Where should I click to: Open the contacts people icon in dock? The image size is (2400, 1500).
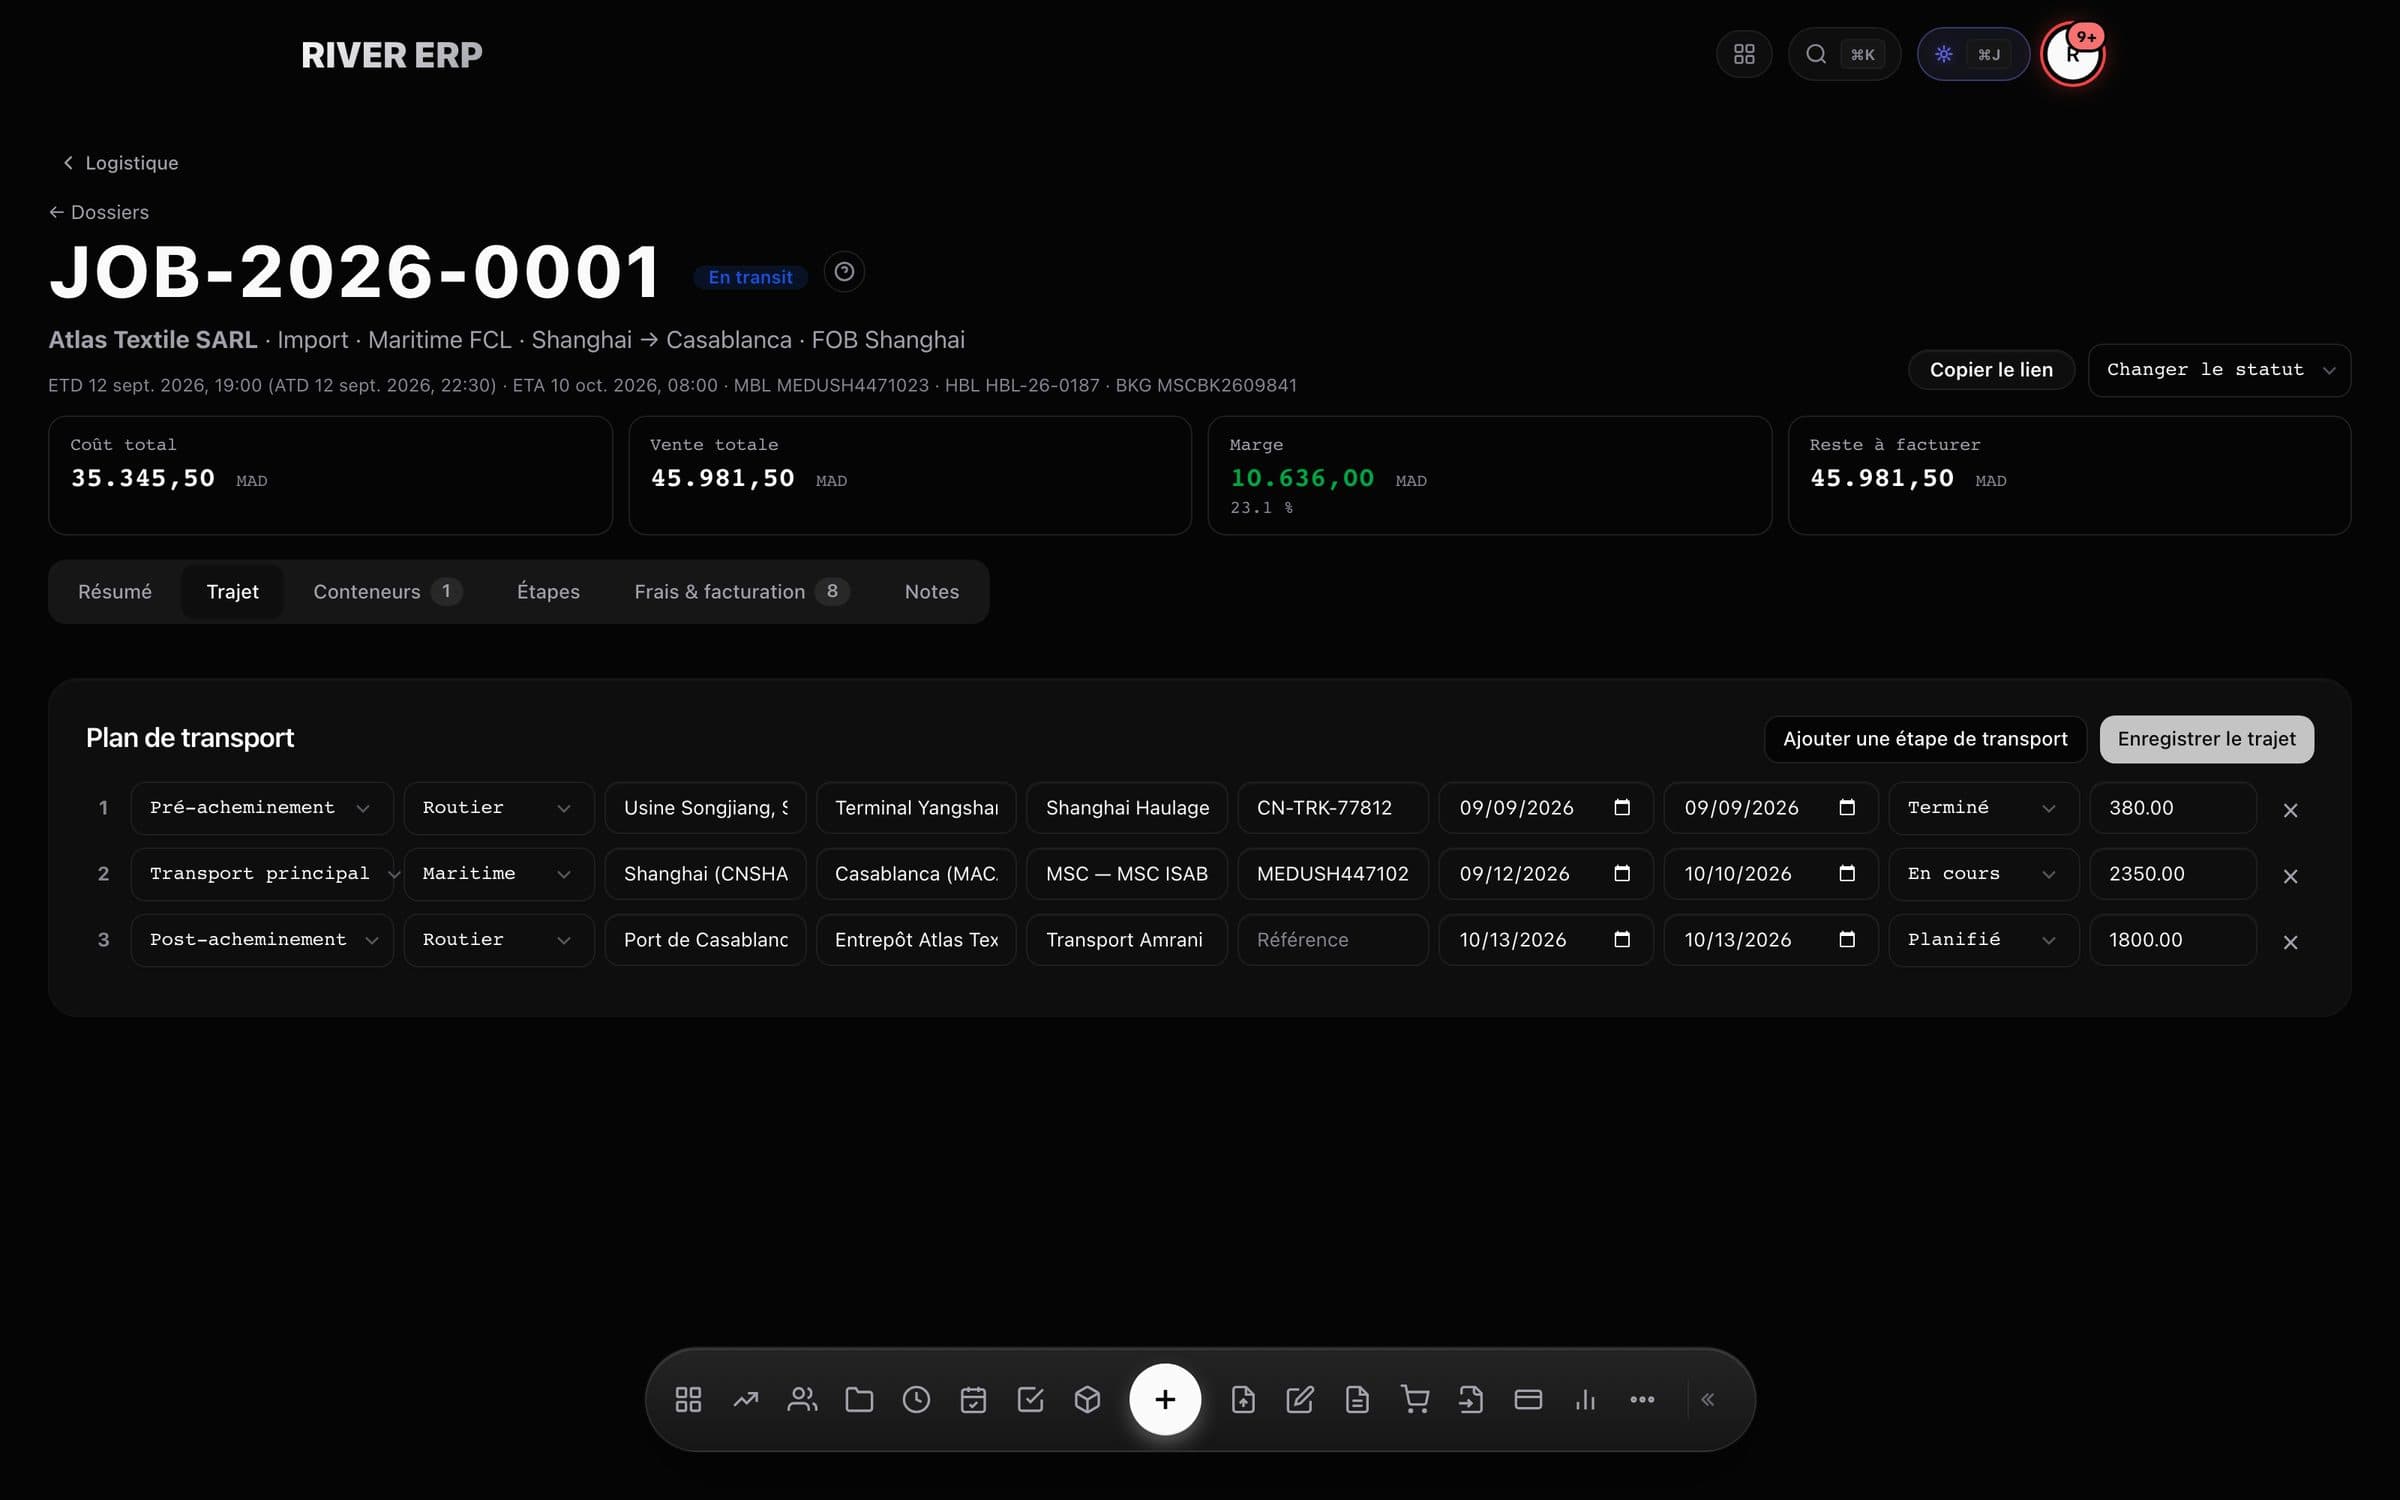pos(802,1399)
